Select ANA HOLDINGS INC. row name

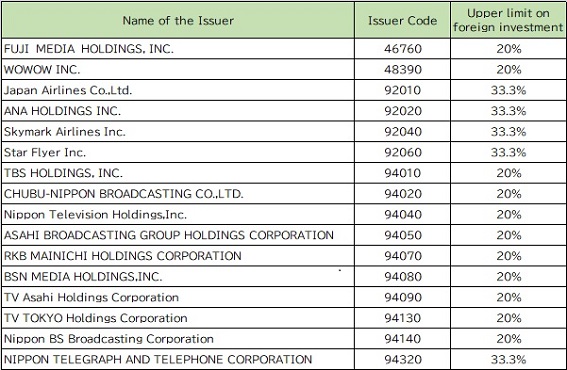[178, 111]
